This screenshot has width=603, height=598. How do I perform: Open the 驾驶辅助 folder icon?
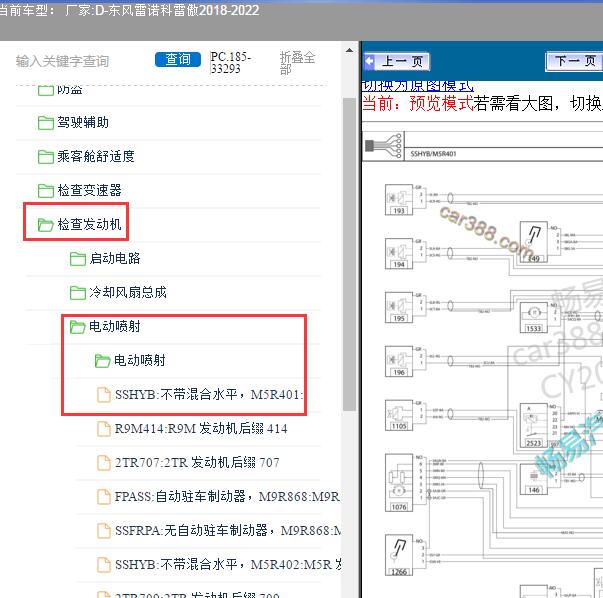46,123
